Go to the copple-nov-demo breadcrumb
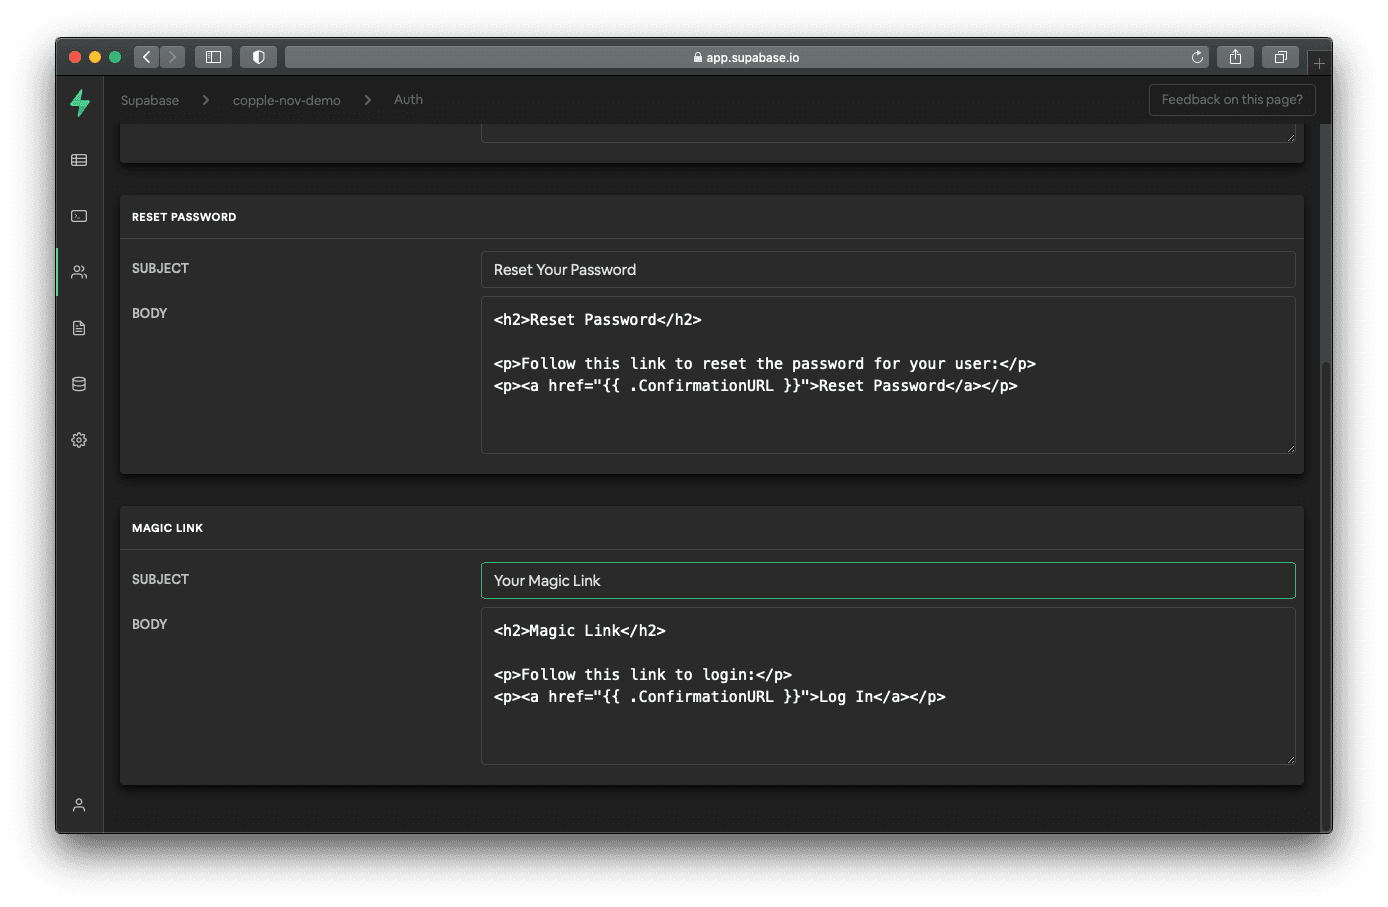This screenshot has height=907, width=1388. [286, 100]
